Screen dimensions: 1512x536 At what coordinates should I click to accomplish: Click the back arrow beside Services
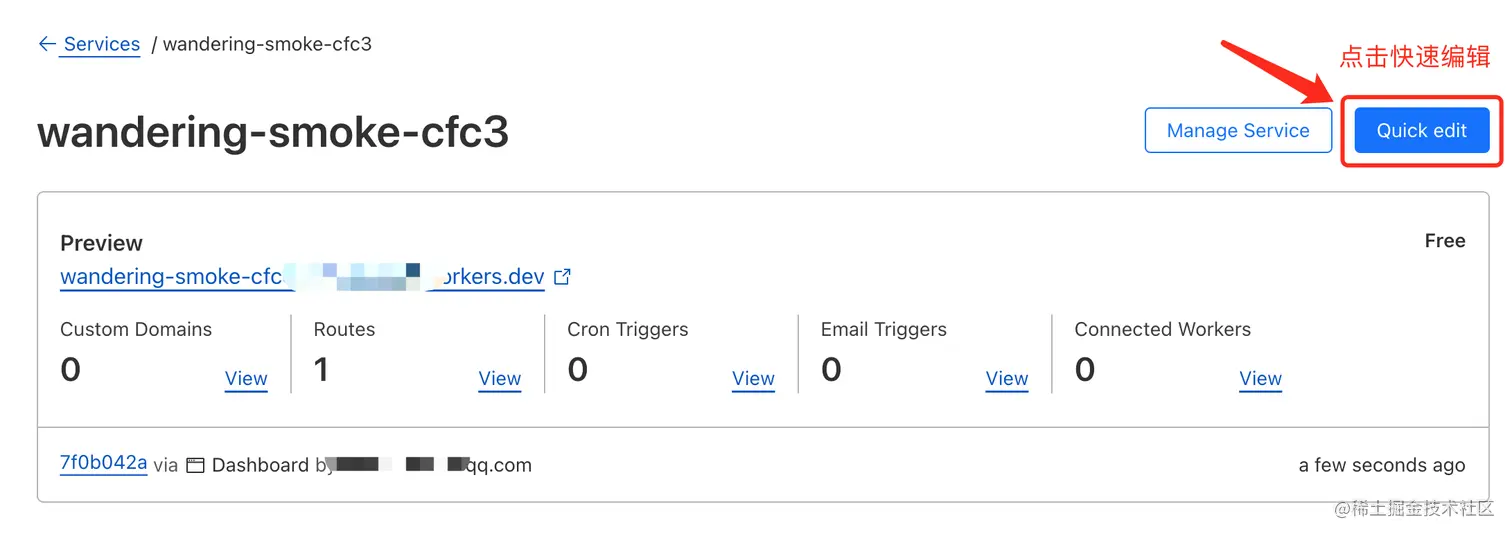(x=46, y=44)
